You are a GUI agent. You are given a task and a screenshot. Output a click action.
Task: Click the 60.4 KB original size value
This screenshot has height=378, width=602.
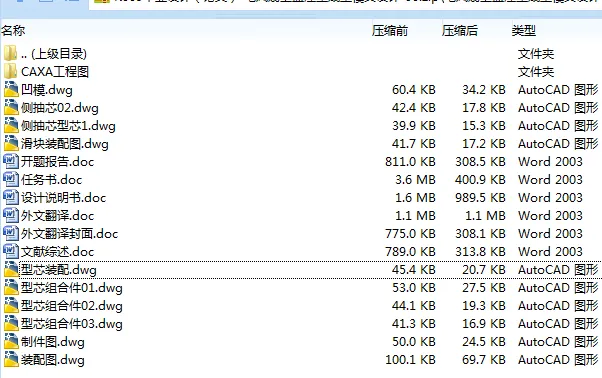click(x=414, y=90)
